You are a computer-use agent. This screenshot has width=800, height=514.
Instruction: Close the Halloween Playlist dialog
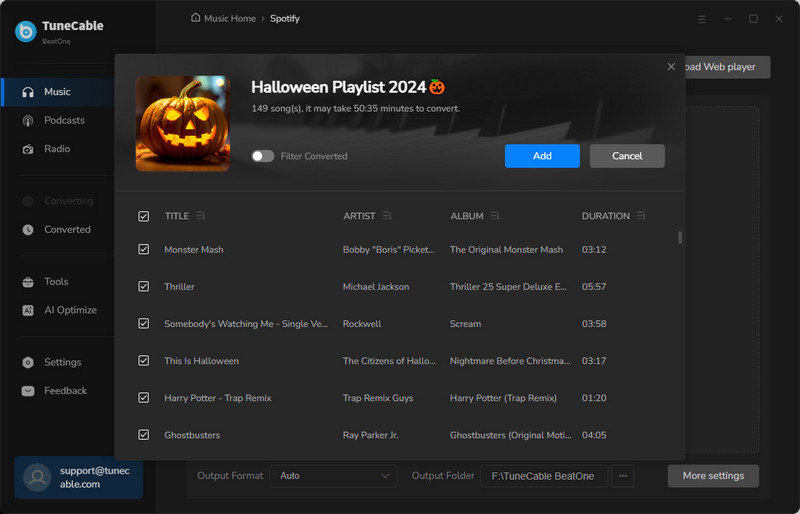[x=671, y=66]
